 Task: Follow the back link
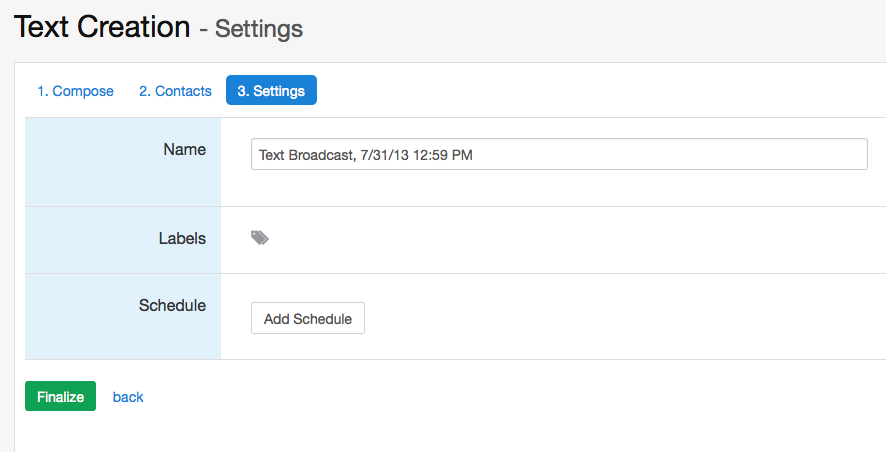click(x=128, y=397)
